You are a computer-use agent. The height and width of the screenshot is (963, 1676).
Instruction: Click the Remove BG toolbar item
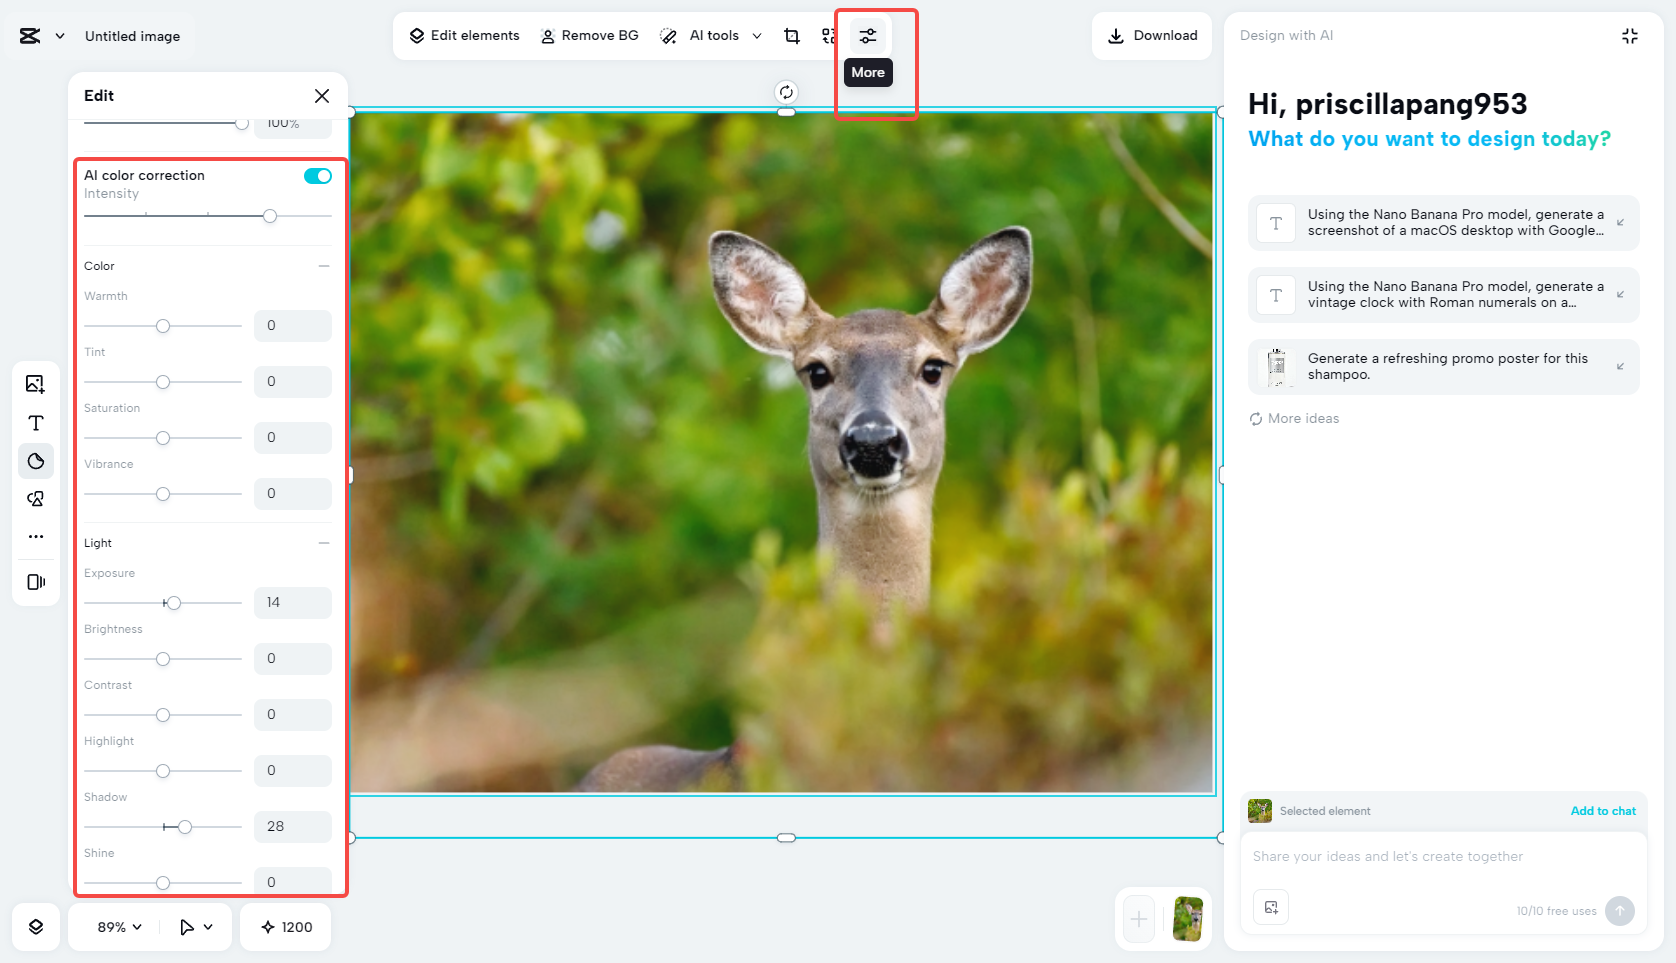click(x=589, y=35)
